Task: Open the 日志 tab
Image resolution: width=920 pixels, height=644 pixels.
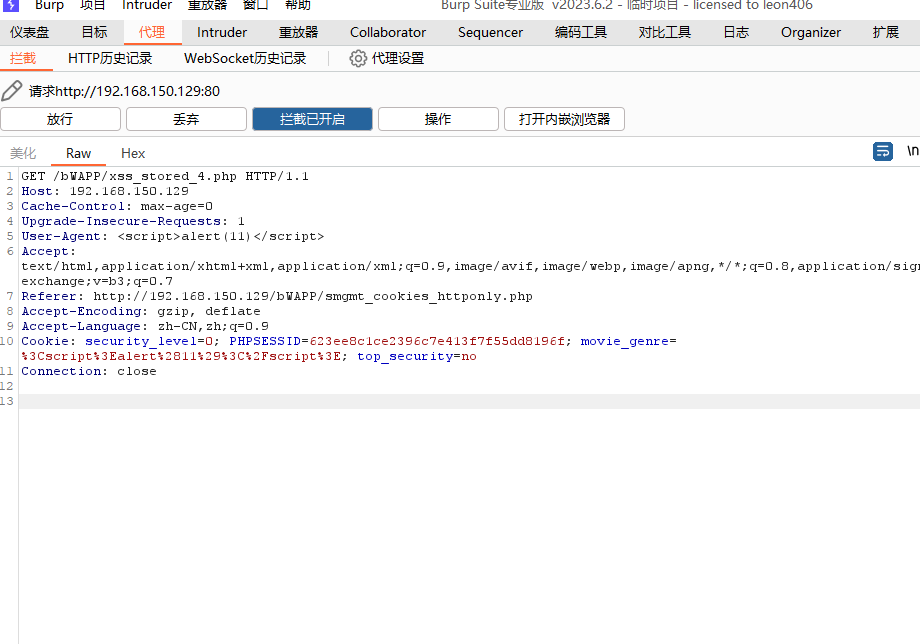Action: point(736,32)
